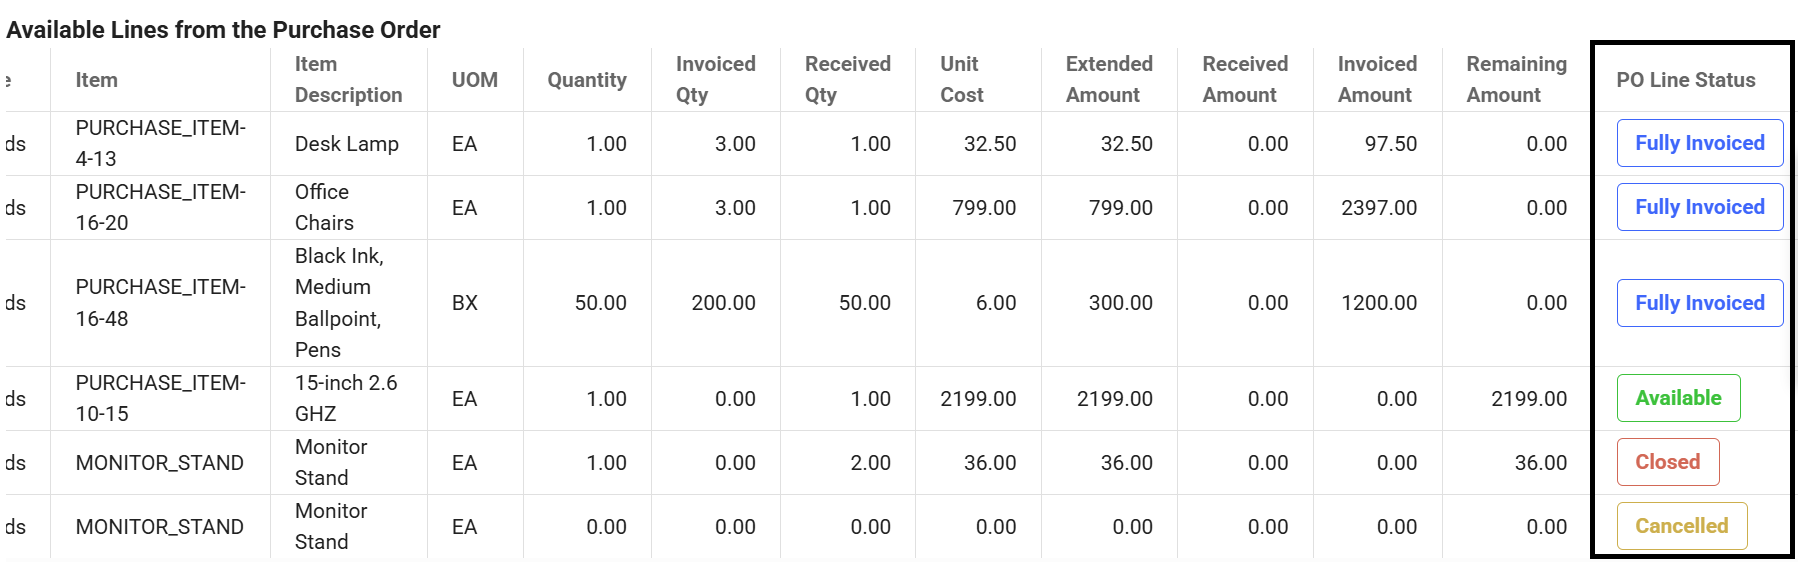Click the 2397.00 invoiced amount cell

click(1378, 208)
